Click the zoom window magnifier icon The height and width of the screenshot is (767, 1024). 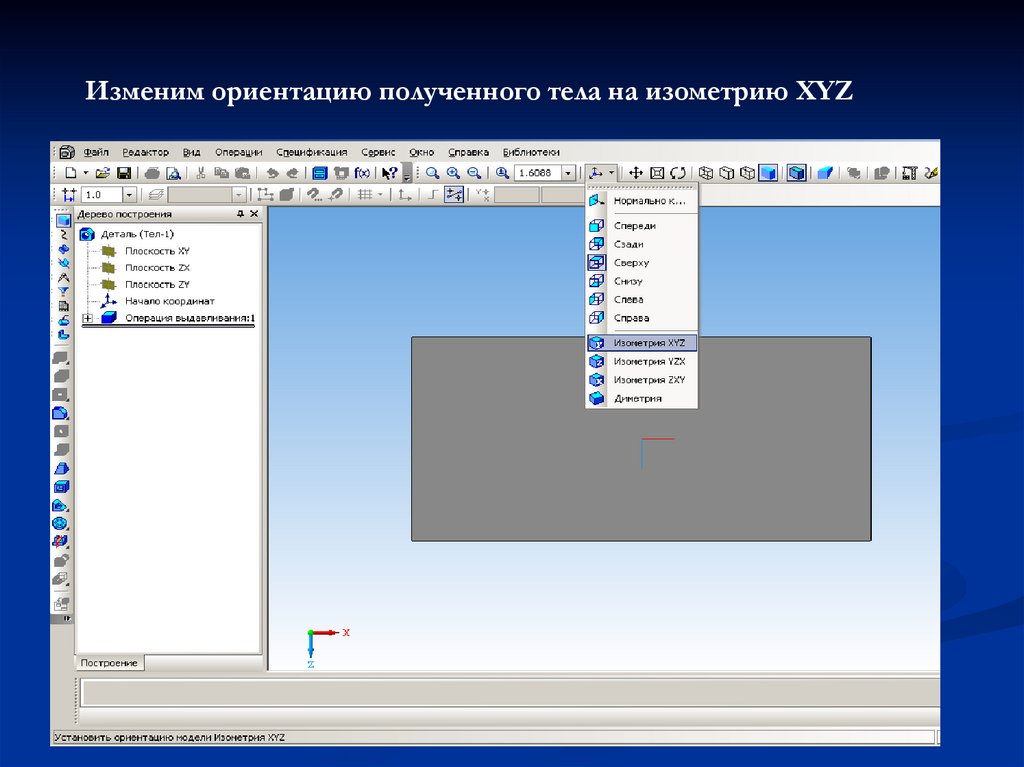432,173
